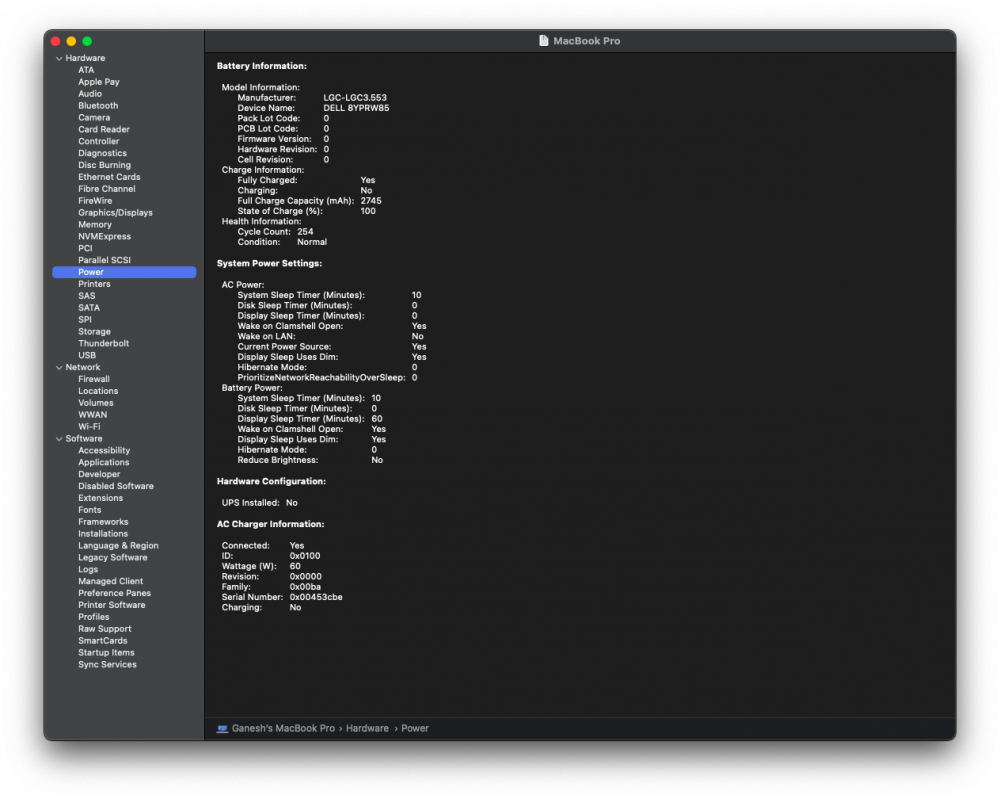Open the Applications software entry
This screenshot has height=799, width=1000.
pyautogui.click(x=103, y=463)
